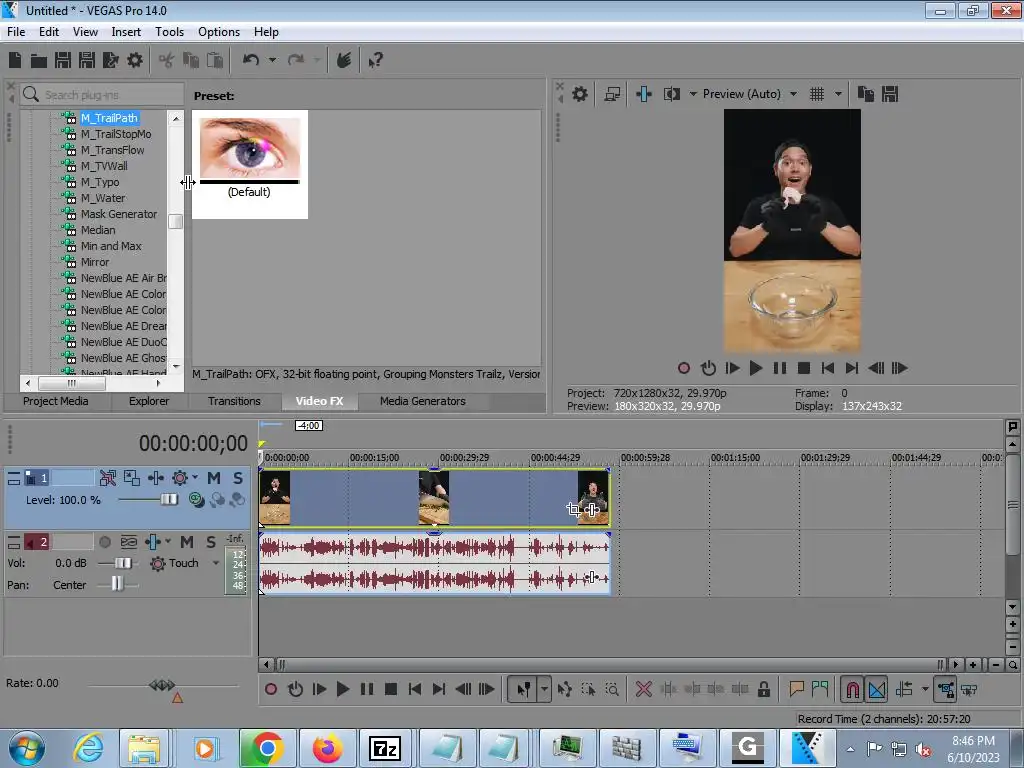Stop playback in the preview window
Screen dimensions: 1024x768
click(804, 368)
